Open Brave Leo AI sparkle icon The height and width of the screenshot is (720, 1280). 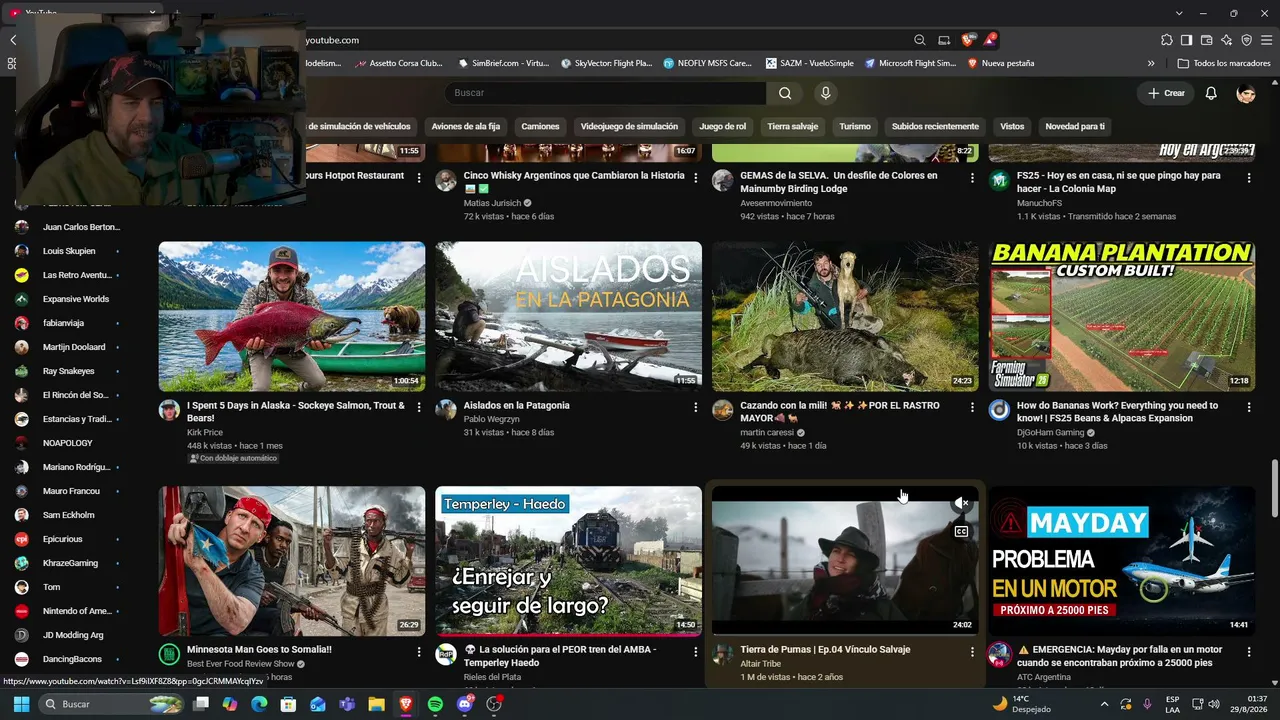click(1227, 40)
